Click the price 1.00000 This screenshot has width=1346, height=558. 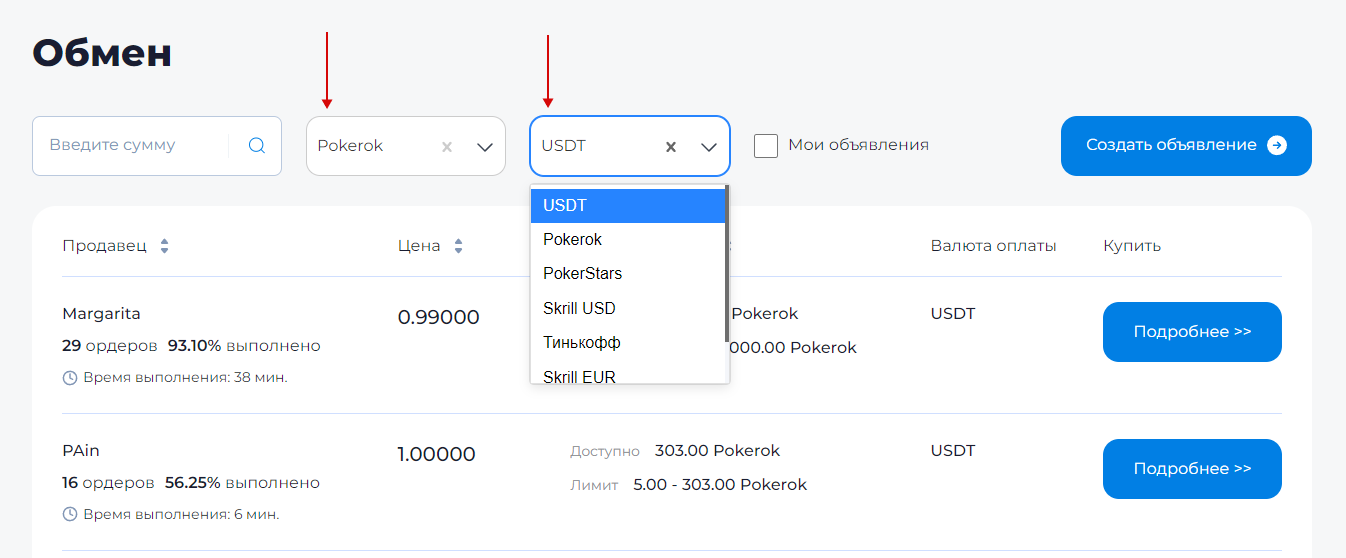pos(436,455)
